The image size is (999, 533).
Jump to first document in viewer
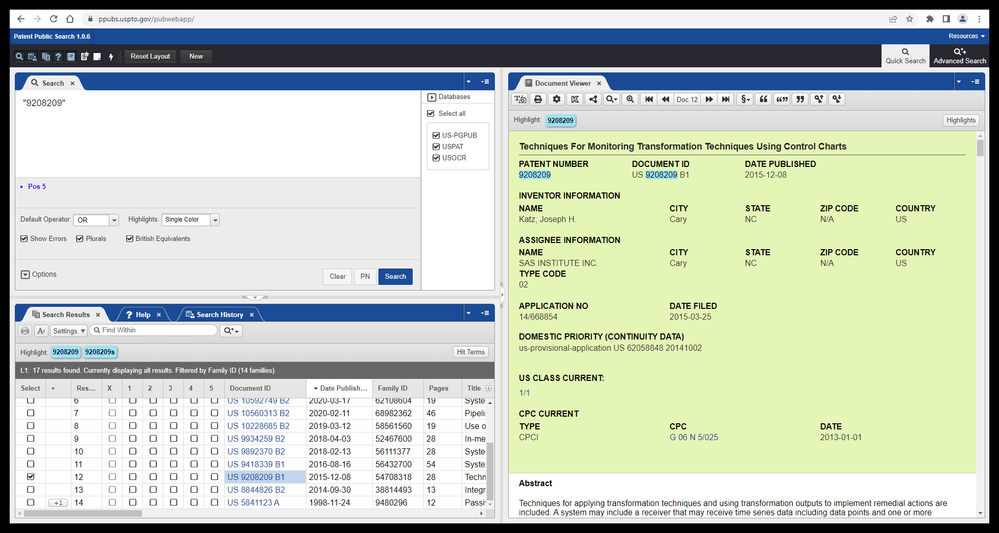[649, 99]
